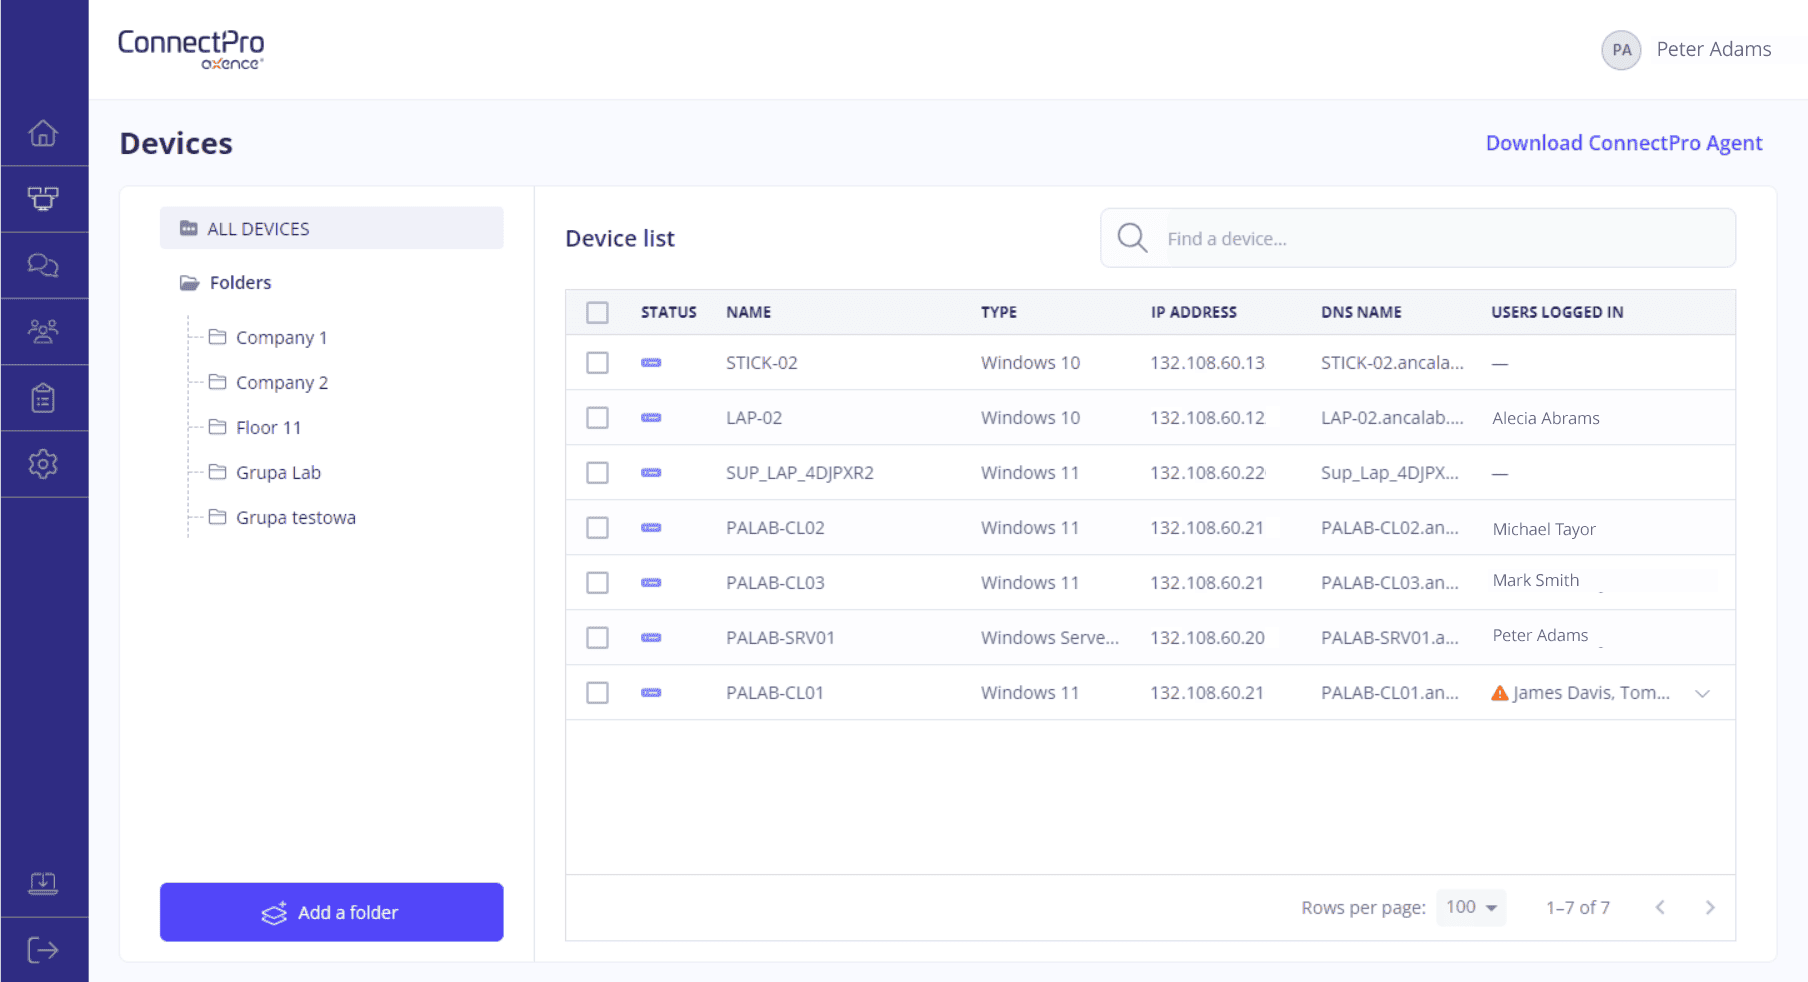Click the download agent sidebar icon

[x=43, y=883]
